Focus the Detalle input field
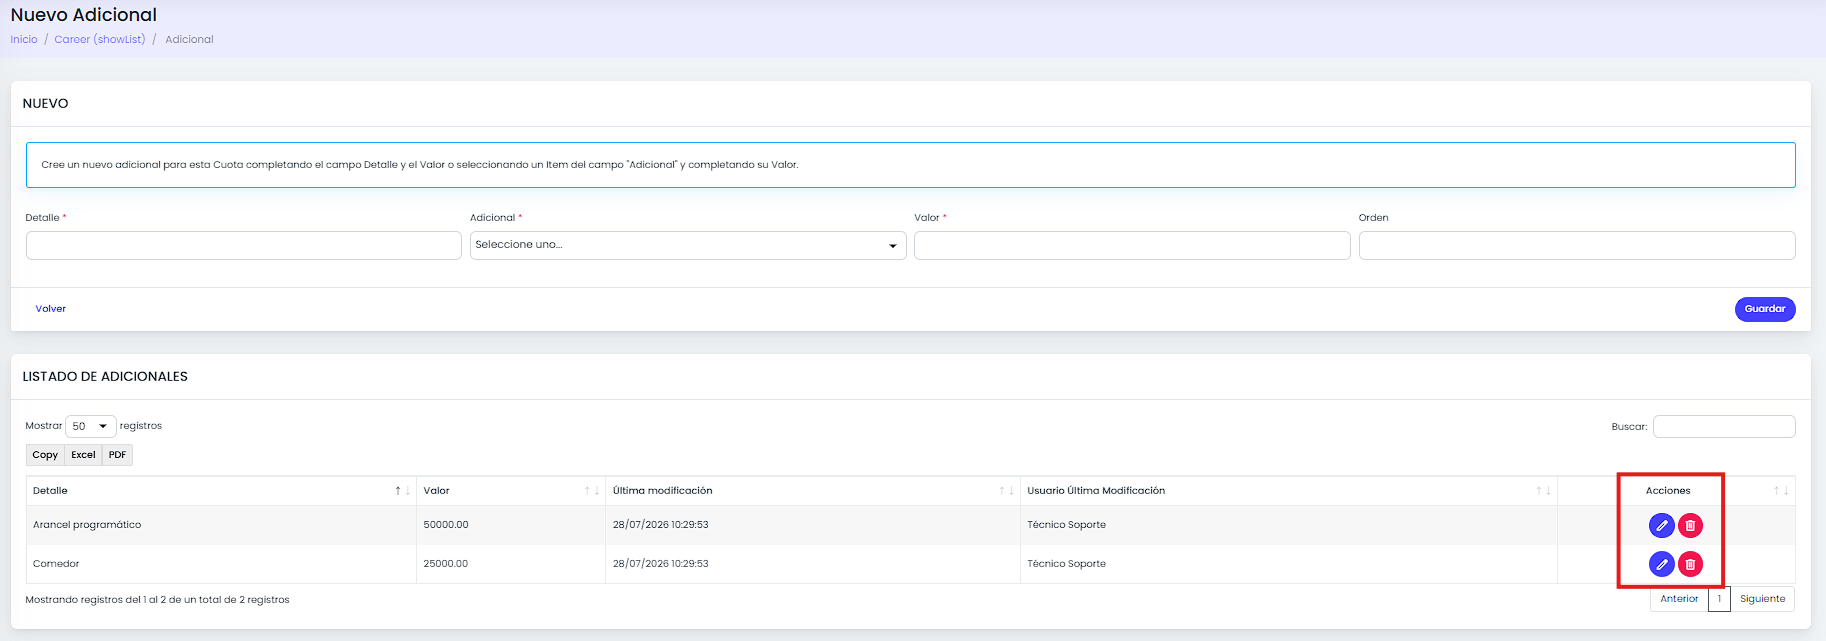Image resolution: width=1826 pixels, height=641 pixels. (x=244, y=245)
